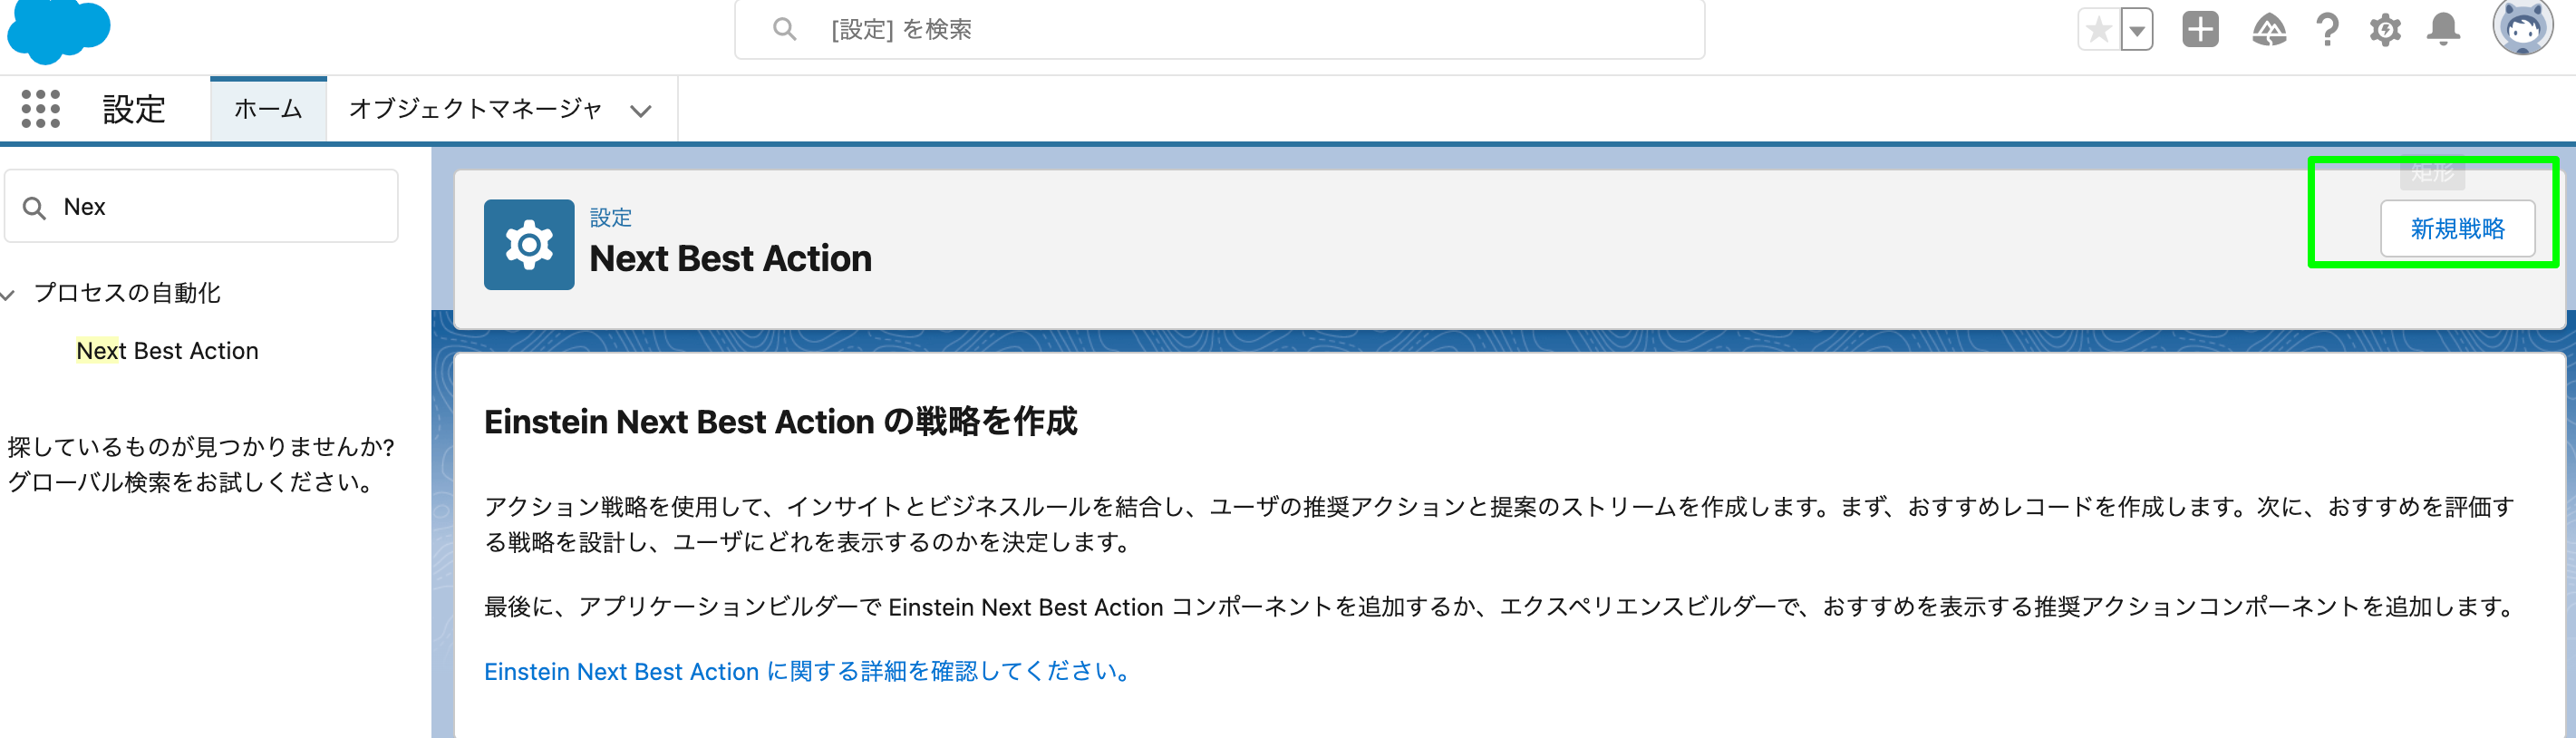Image resolution: width=2576 pixels, height=738 pixels.
Task: Collapse the プロセスの自動化 section
Action: pyautogui.click(x=8, y=293)
